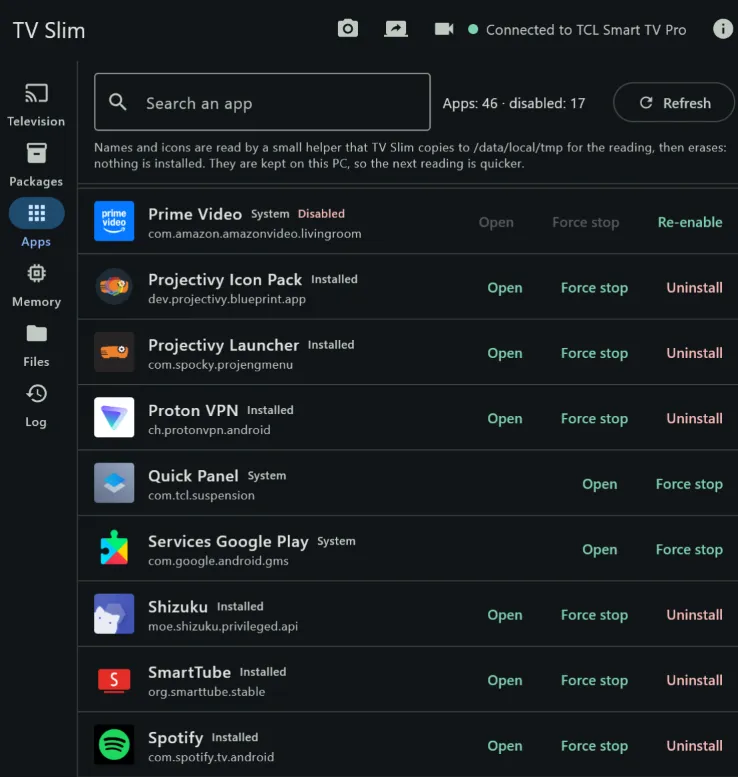The height and width of the screenshot is (777, 738).
Task: Switch to the Packages section
Action: pos(36,165)
